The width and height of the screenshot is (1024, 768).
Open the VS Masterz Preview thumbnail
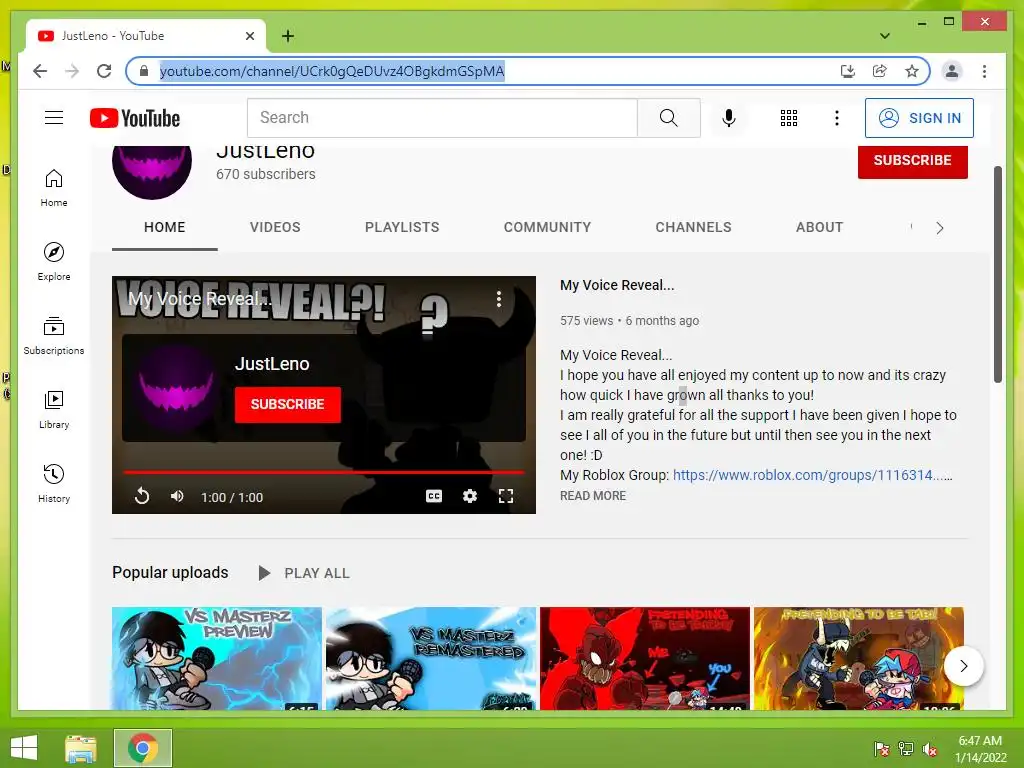[x=217, y=658]
